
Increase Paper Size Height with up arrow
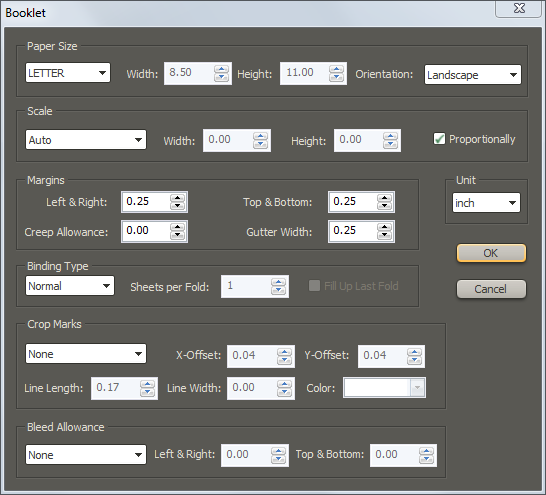click(x=336, y=69)
